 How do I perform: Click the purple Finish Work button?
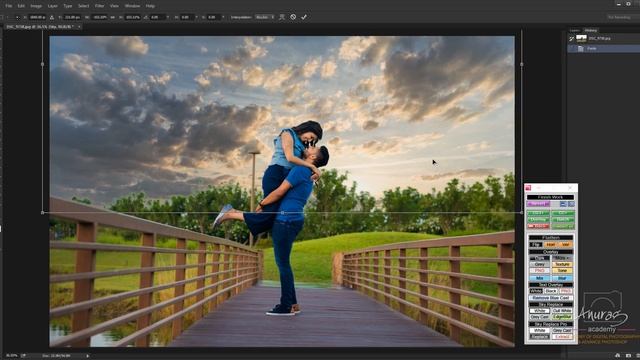coord(538,204)
